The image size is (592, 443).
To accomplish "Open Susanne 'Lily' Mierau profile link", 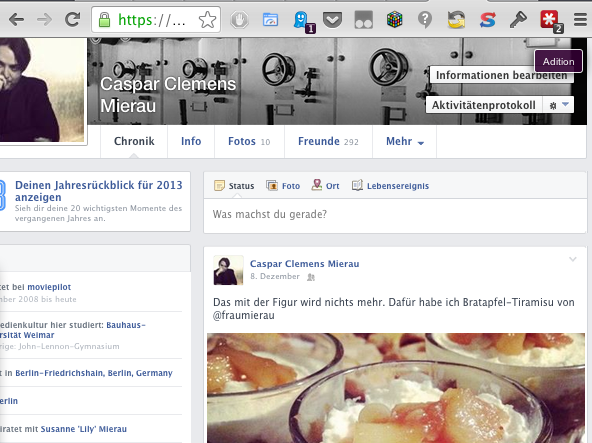I will 83,429.
